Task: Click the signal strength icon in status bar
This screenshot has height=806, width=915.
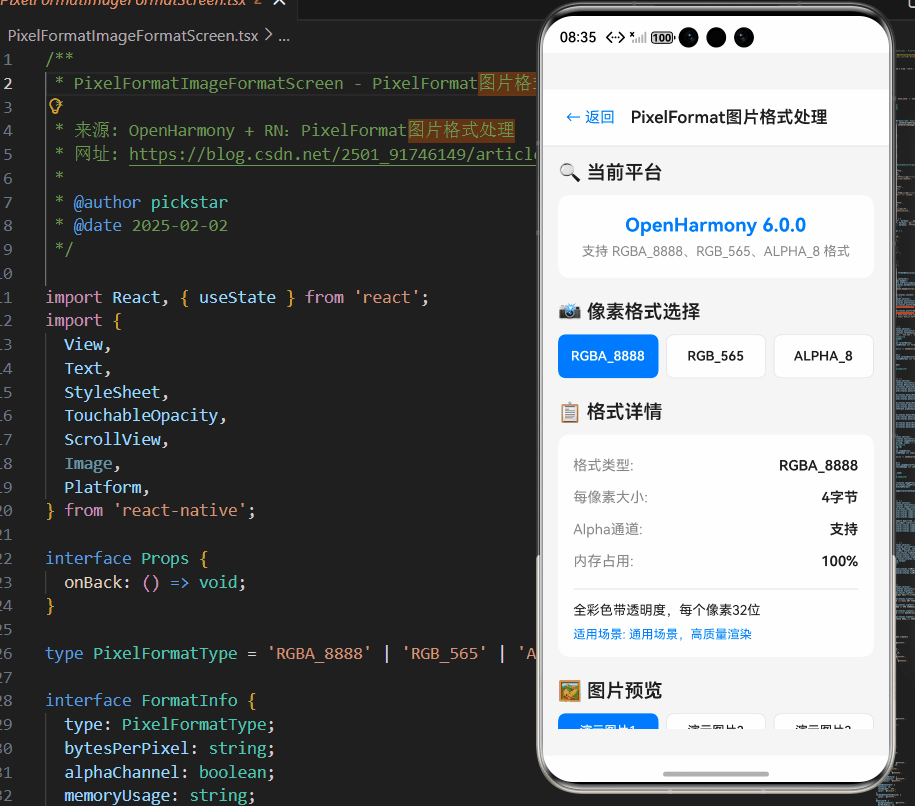Action: click(638, 37)
